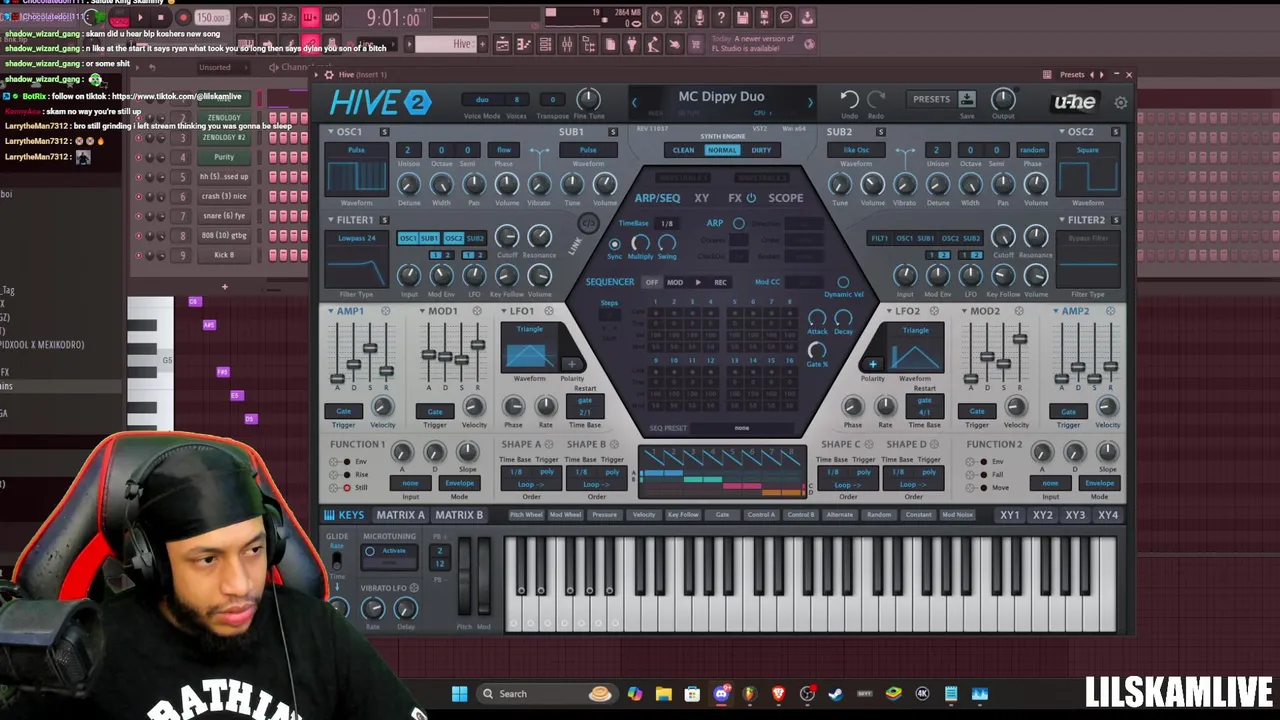
Task: Open FL Studio mixer icon in toolbar
Action: click(x=567, y=44)
